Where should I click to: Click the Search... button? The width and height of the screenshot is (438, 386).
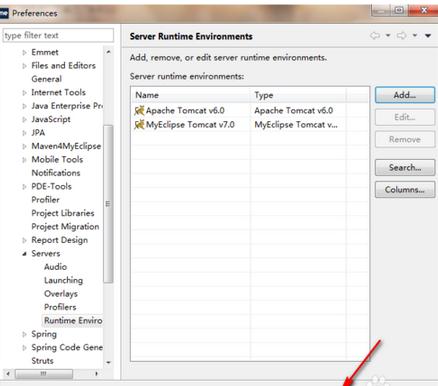pyautogui.click(x=405, y=167)
